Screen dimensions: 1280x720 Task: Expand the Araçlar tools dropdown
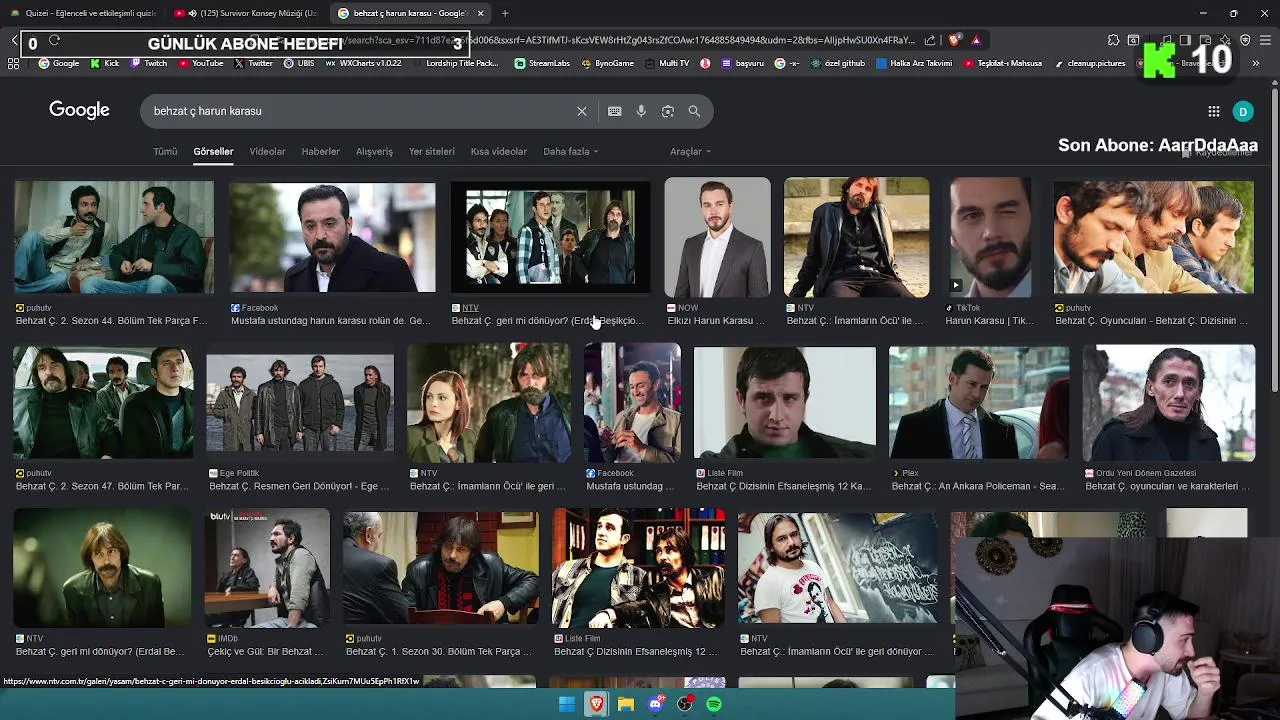point(690,151)
